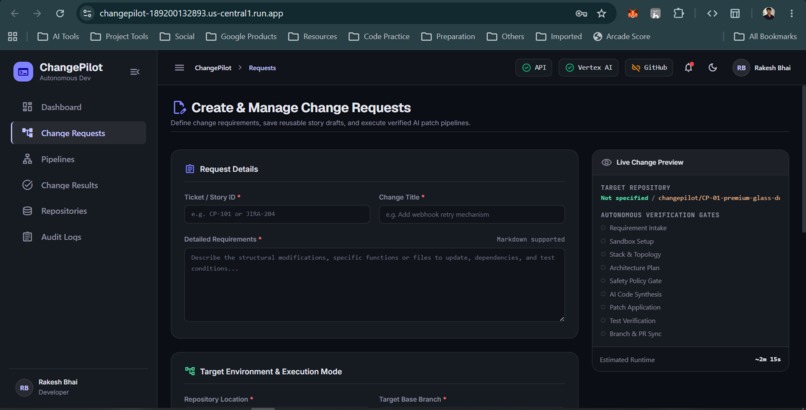This screenshot has height=410, width=806.
Task: Open the Google Products bookmark folder
Action: click(241, 36)
